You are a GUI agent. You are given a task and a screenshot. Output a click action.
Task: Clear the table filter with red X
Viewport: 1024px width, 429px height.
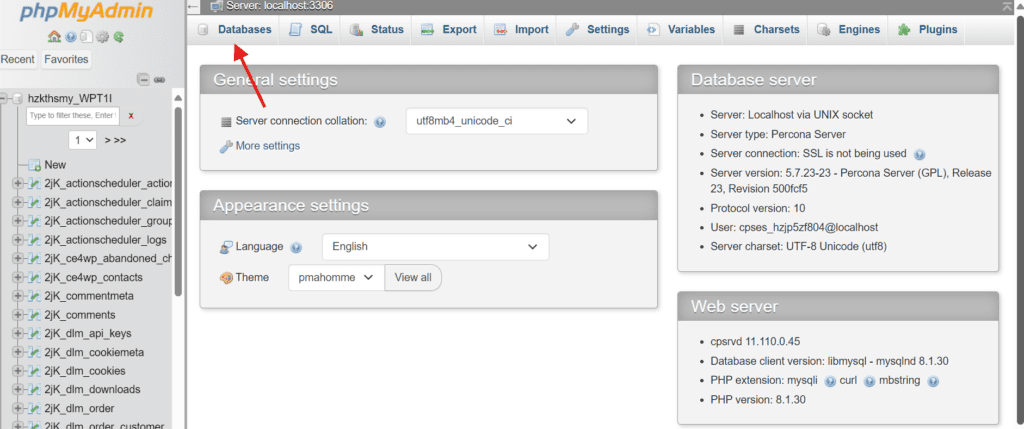pos(131,116)
